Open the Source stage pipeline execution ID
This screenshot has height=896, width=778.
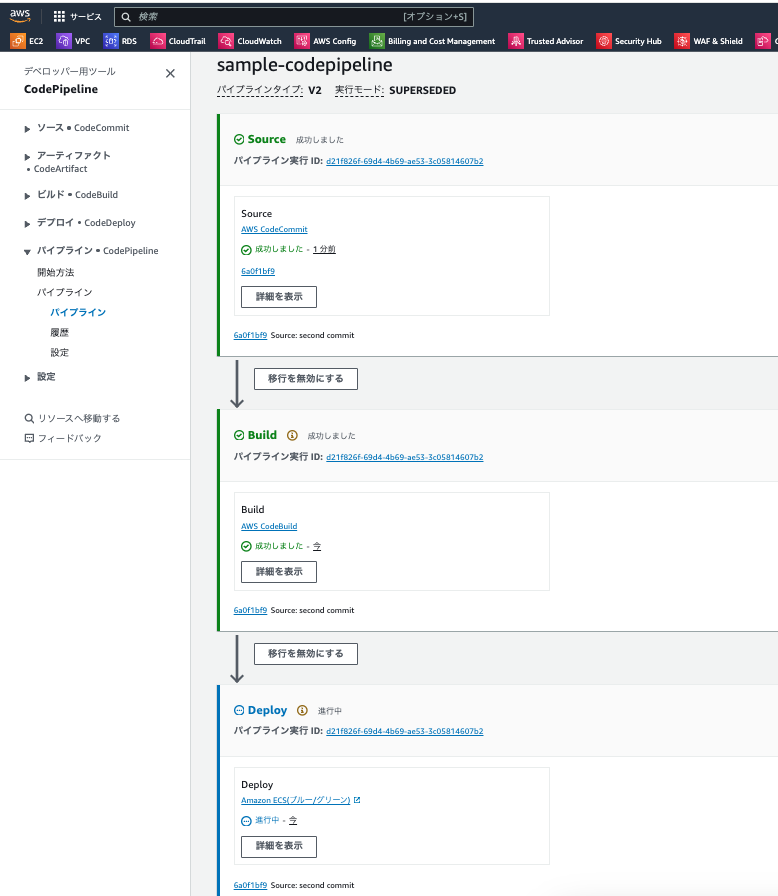pos(404,161)
